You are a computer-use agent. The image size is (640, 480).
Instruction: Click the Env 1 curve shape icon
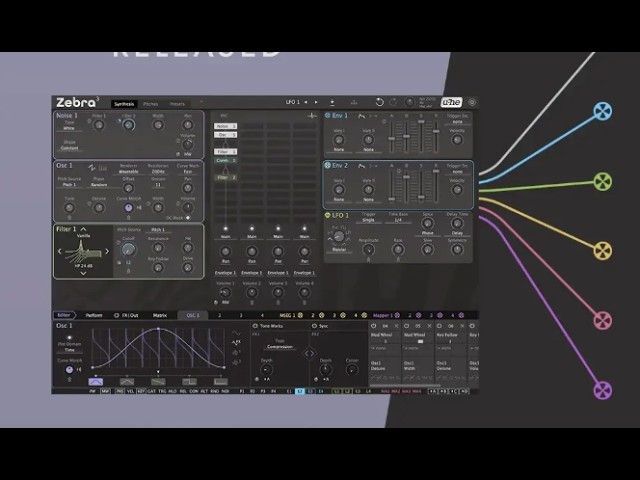click(361, 116)
